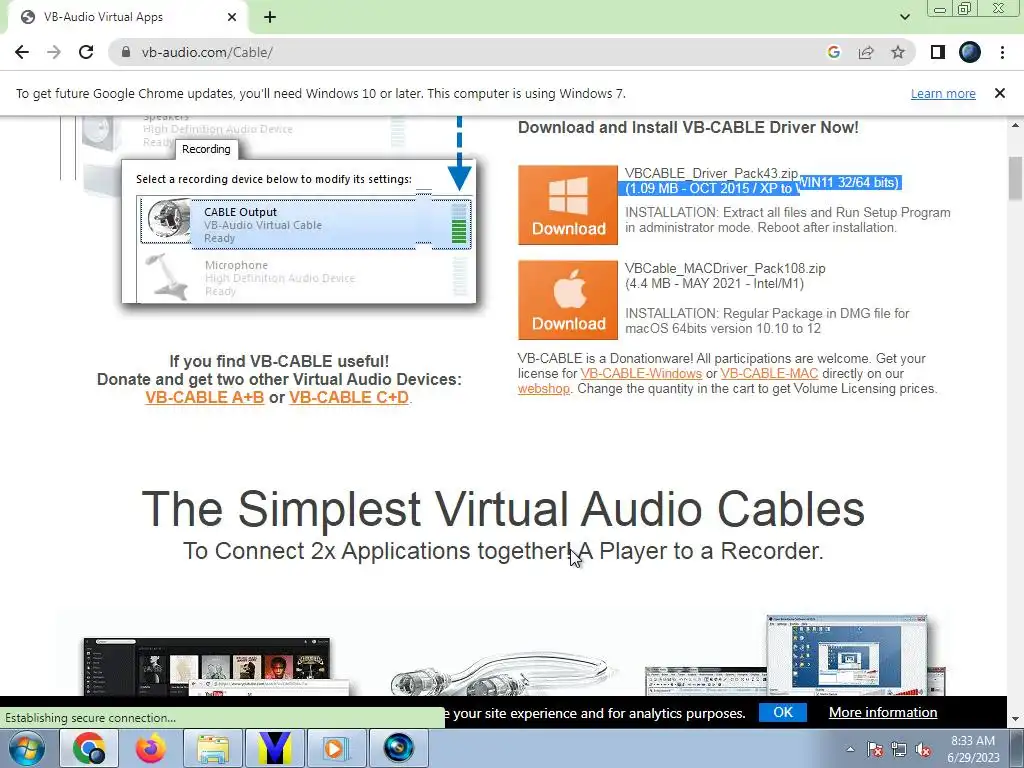Download the Mac VB-CABLE driver

click(568, 300)
